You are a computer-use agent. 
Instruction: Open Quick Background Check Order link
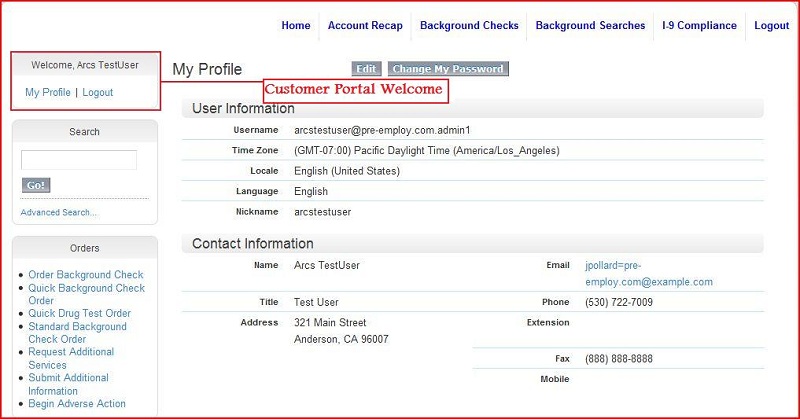click(87, 294)
